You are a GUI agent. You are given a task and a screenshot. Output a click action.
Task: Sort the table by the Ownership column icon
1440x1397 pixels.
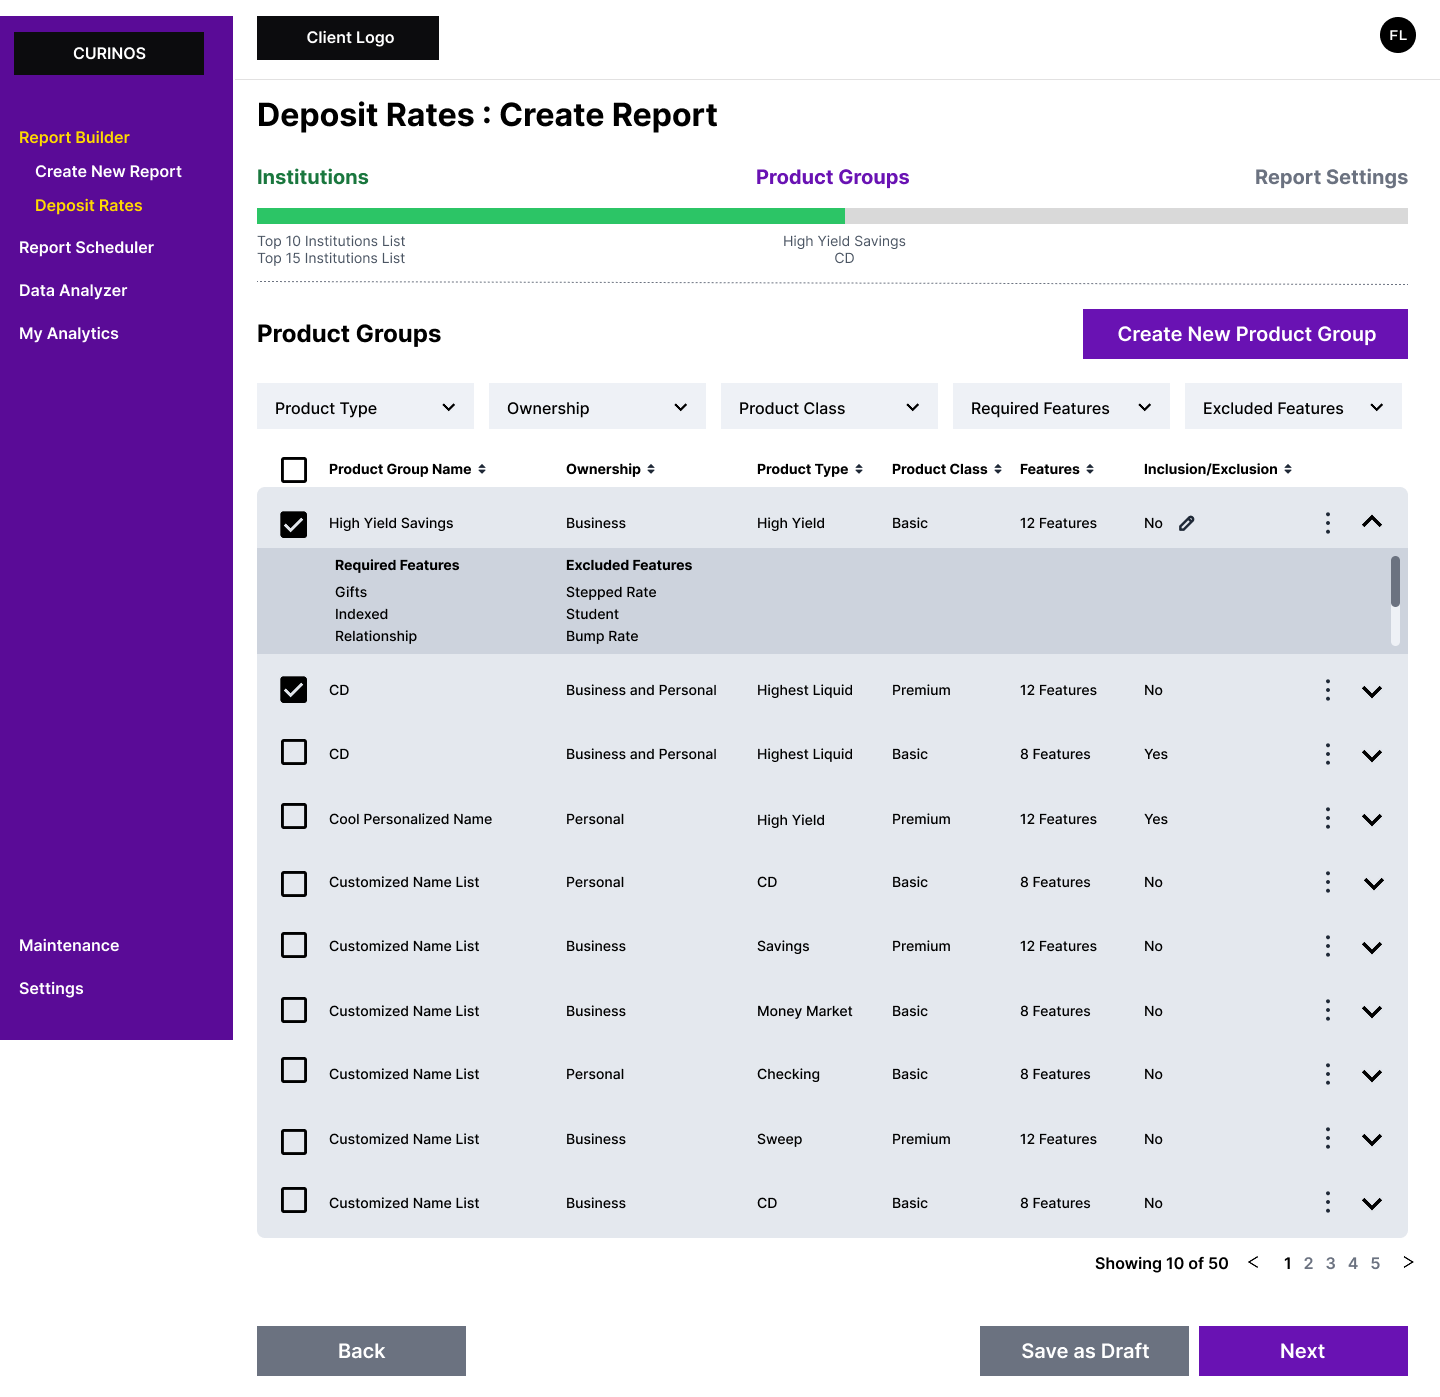pos(651,469)
